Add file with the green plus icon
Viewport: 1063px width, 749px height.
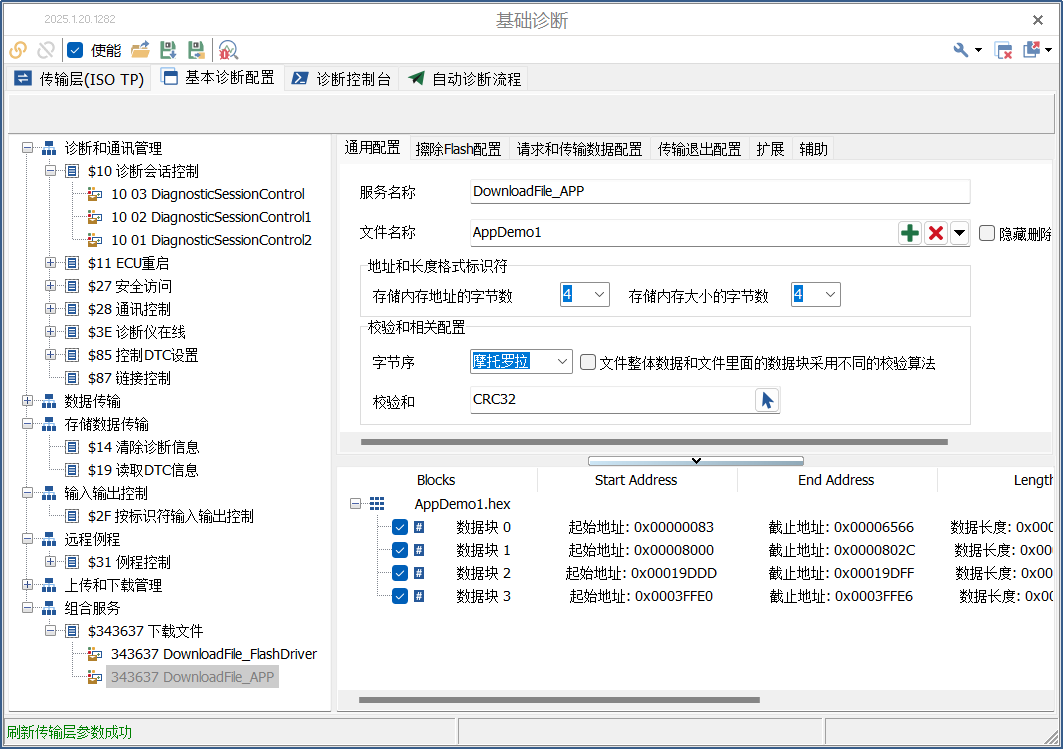[910, 233]
